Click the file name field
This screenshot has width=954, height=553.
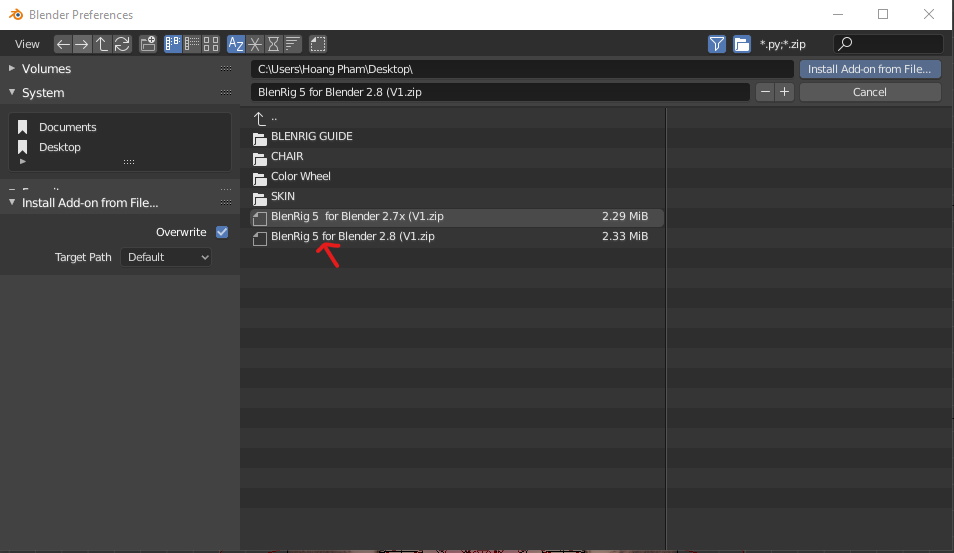point(500,92)
